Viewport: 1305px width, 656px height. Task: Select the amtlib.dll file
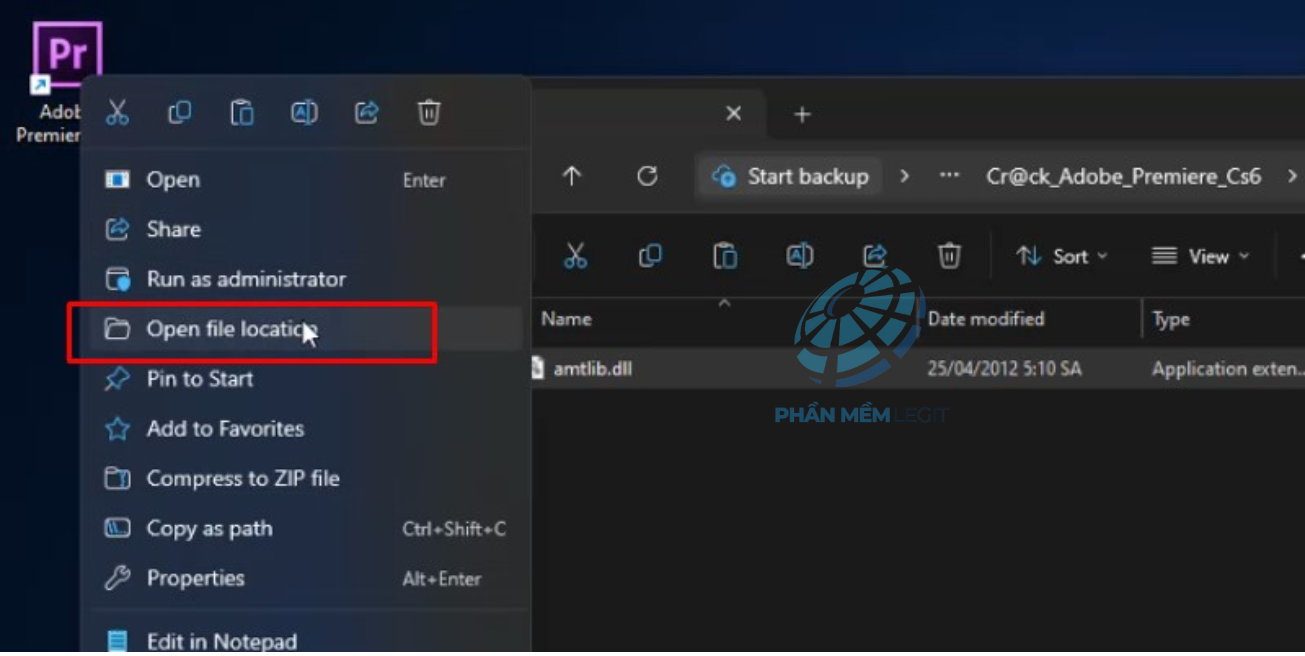pyautogui.click(x=592, y=369)
